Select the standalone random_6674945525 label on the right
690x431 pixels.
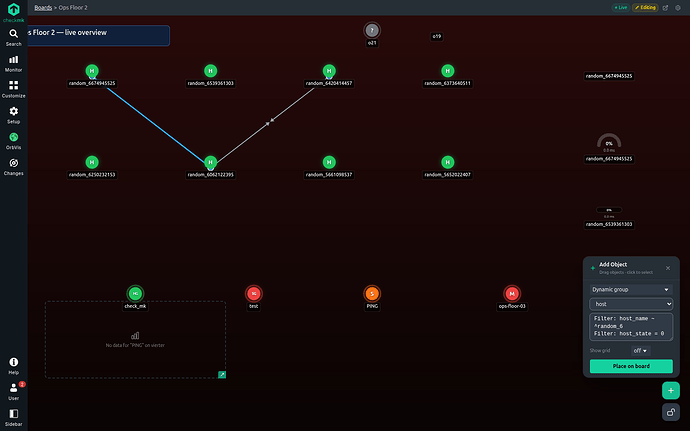[x=609, y=76]
